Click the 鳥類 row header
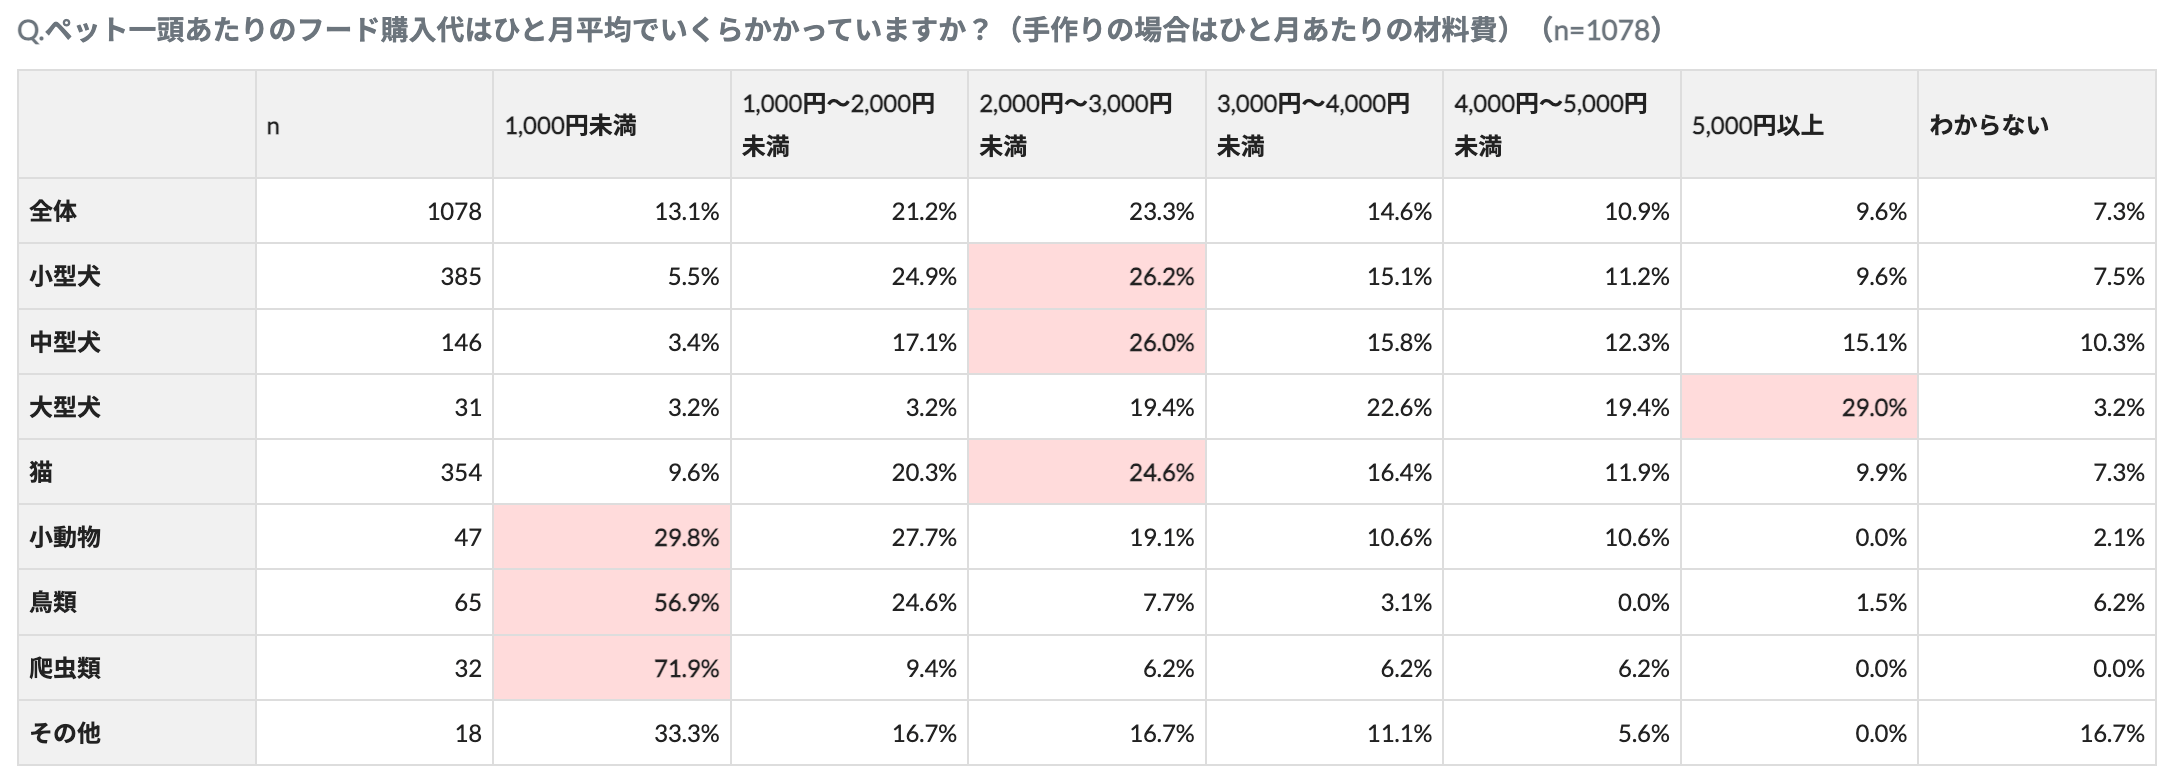This screenshot has height=779, width=2172. (54, 602)
